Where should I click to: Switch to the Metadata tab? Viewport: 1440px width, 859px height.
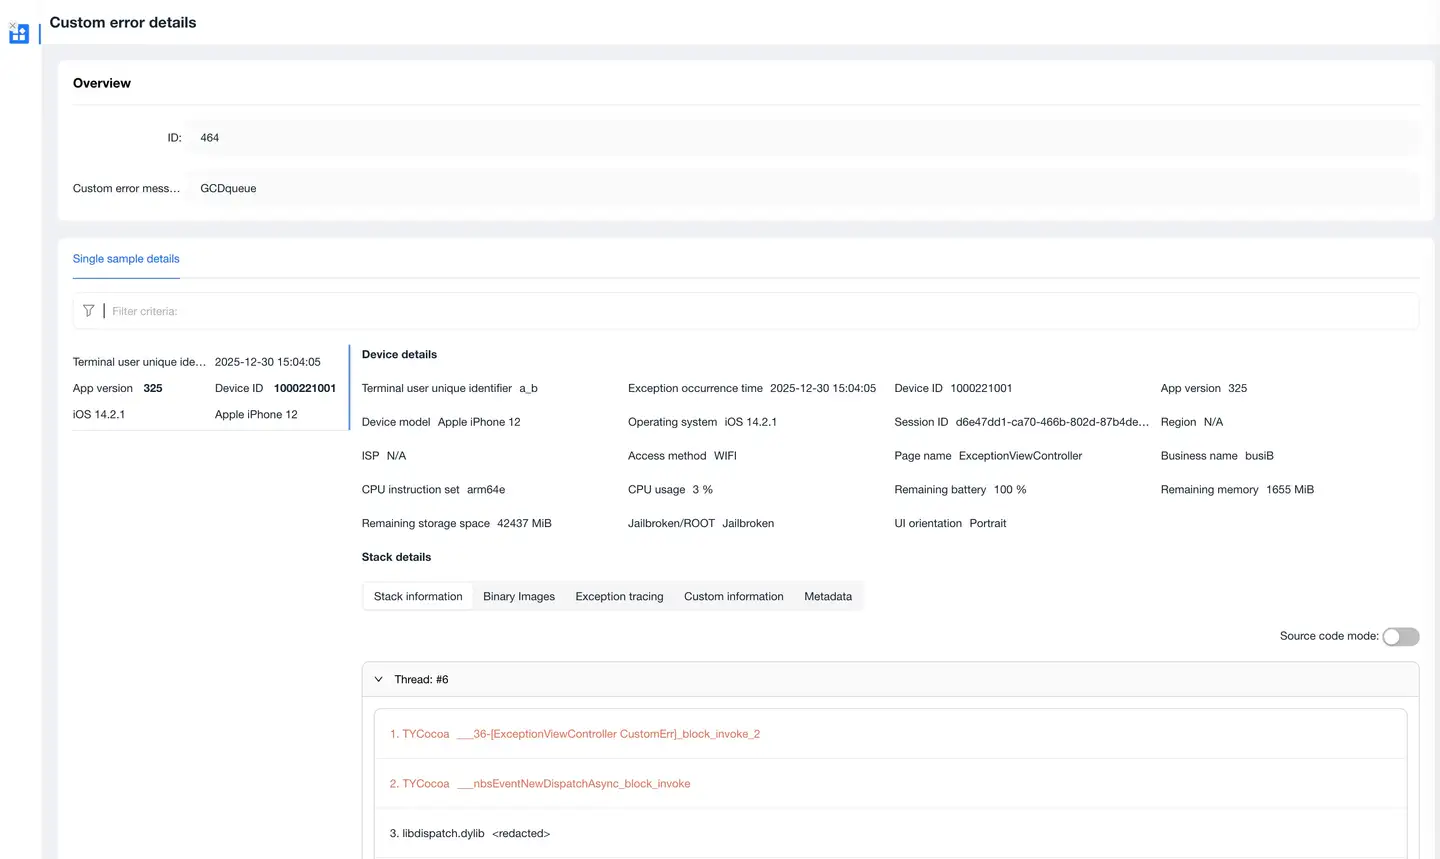tap(827, 597)
